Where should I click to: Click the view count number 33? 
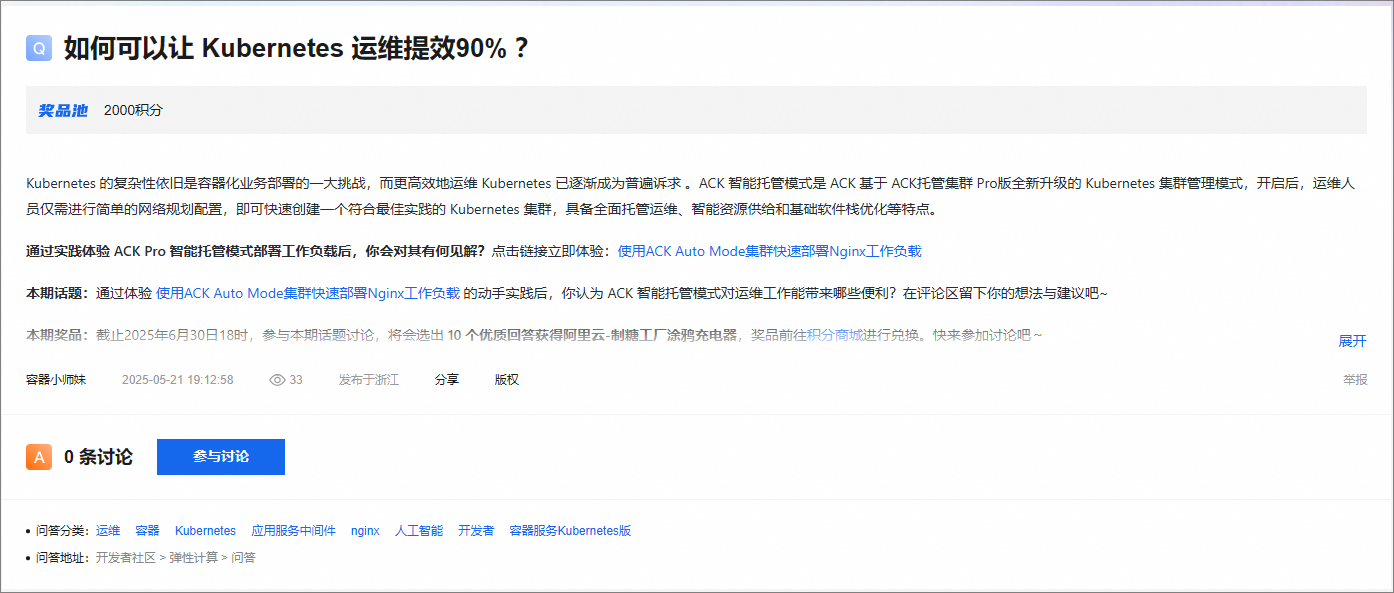click(x=296, y=380)
